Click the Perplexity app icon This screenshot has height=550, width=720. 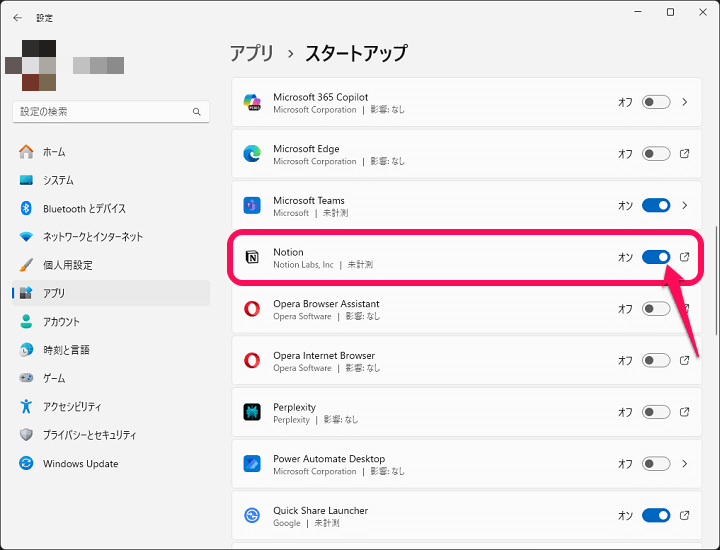click(x=252, y=412)
